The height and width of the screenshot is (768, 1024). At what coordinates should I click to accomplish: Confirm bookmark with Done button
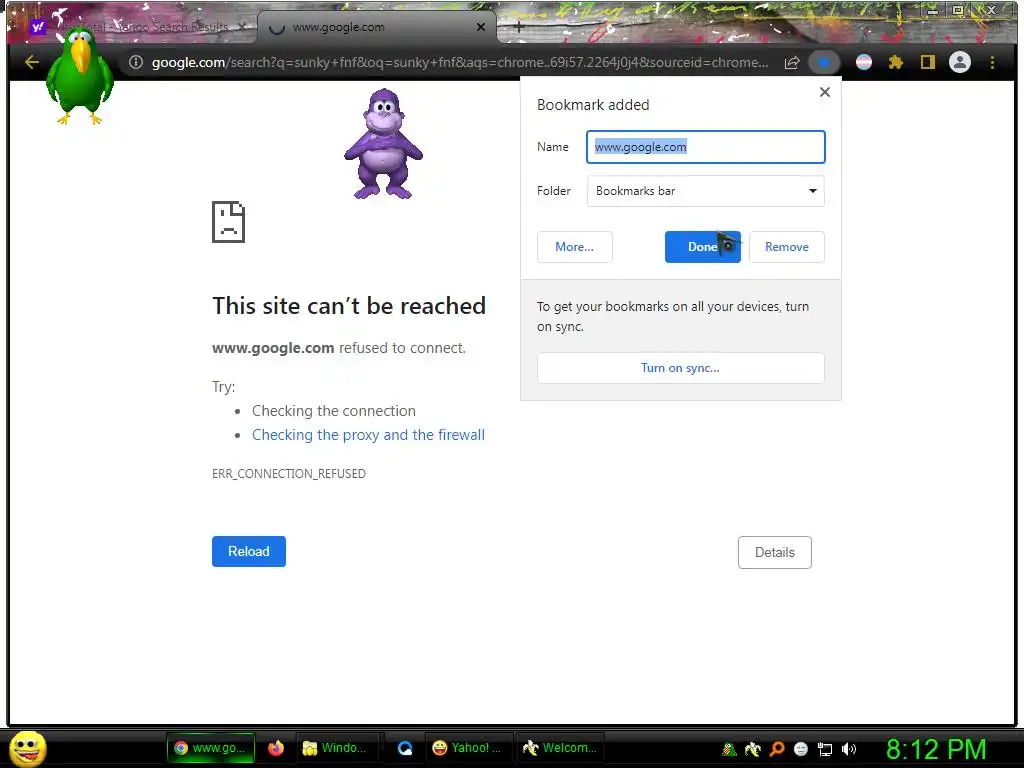pos(703,247)
